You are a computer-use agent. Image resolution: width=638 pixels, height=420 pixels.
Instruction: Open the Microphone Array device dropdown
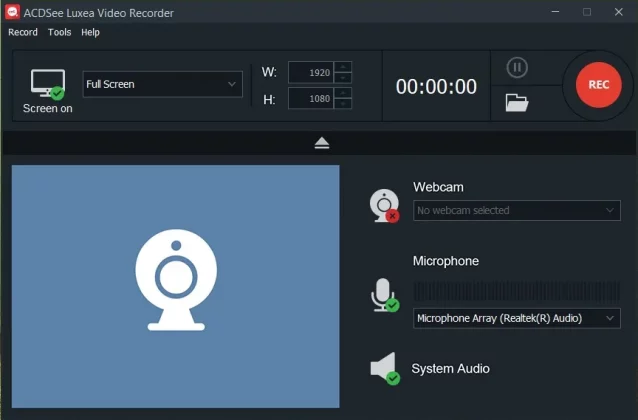tap(517, 318)
